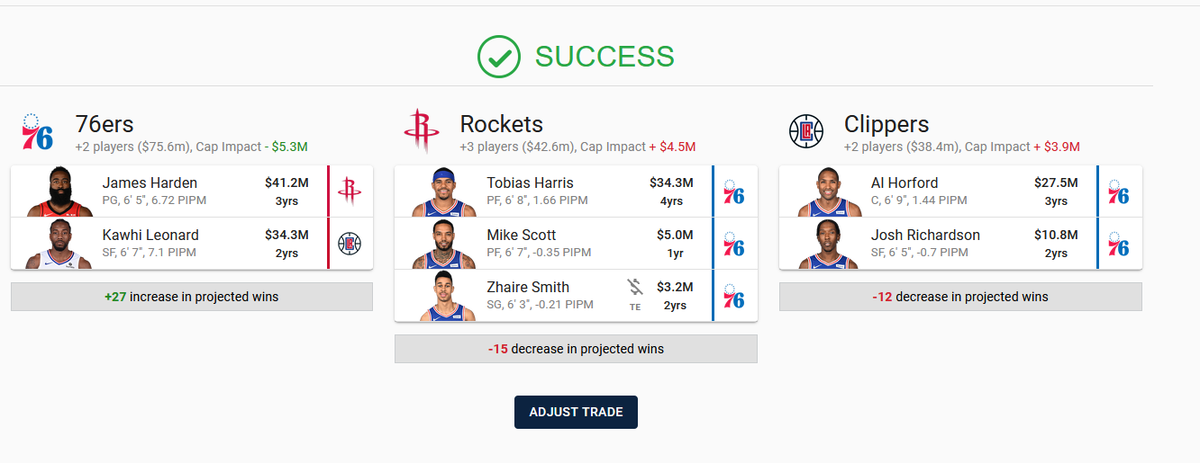Click the 76ers +27 projected wins bar

click(192, 297)
